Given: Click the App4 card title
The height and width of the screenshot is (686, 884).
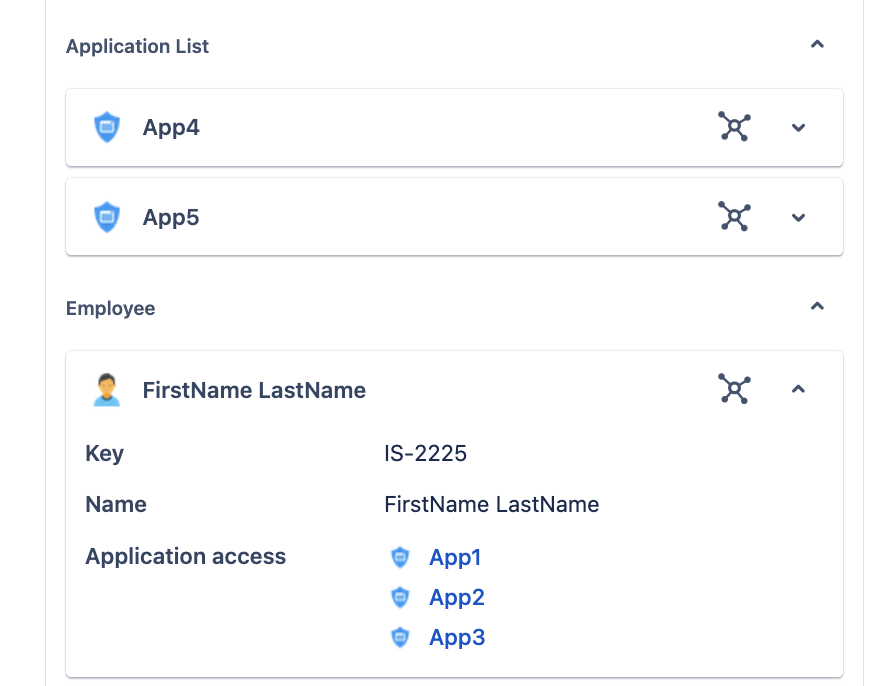Looking at the screenshot, I should (171, 128).
